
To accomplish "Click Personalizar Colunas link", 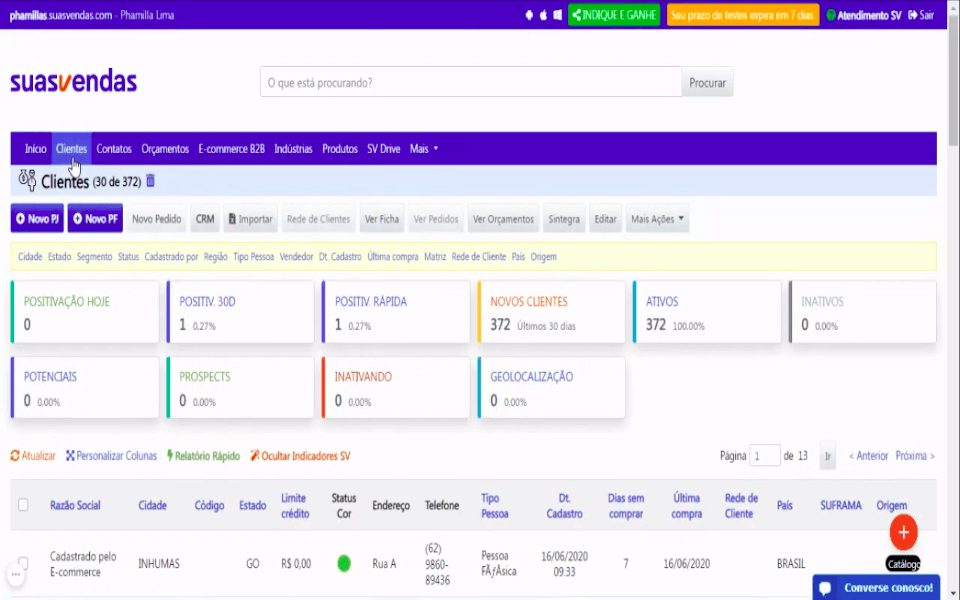I will coord(111,456).
